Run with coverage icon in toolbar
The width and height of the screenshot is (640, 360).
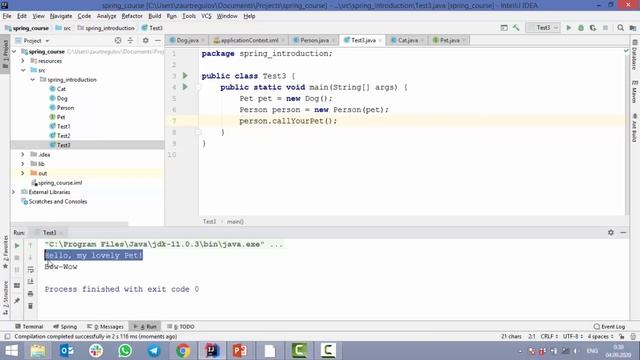593,28
